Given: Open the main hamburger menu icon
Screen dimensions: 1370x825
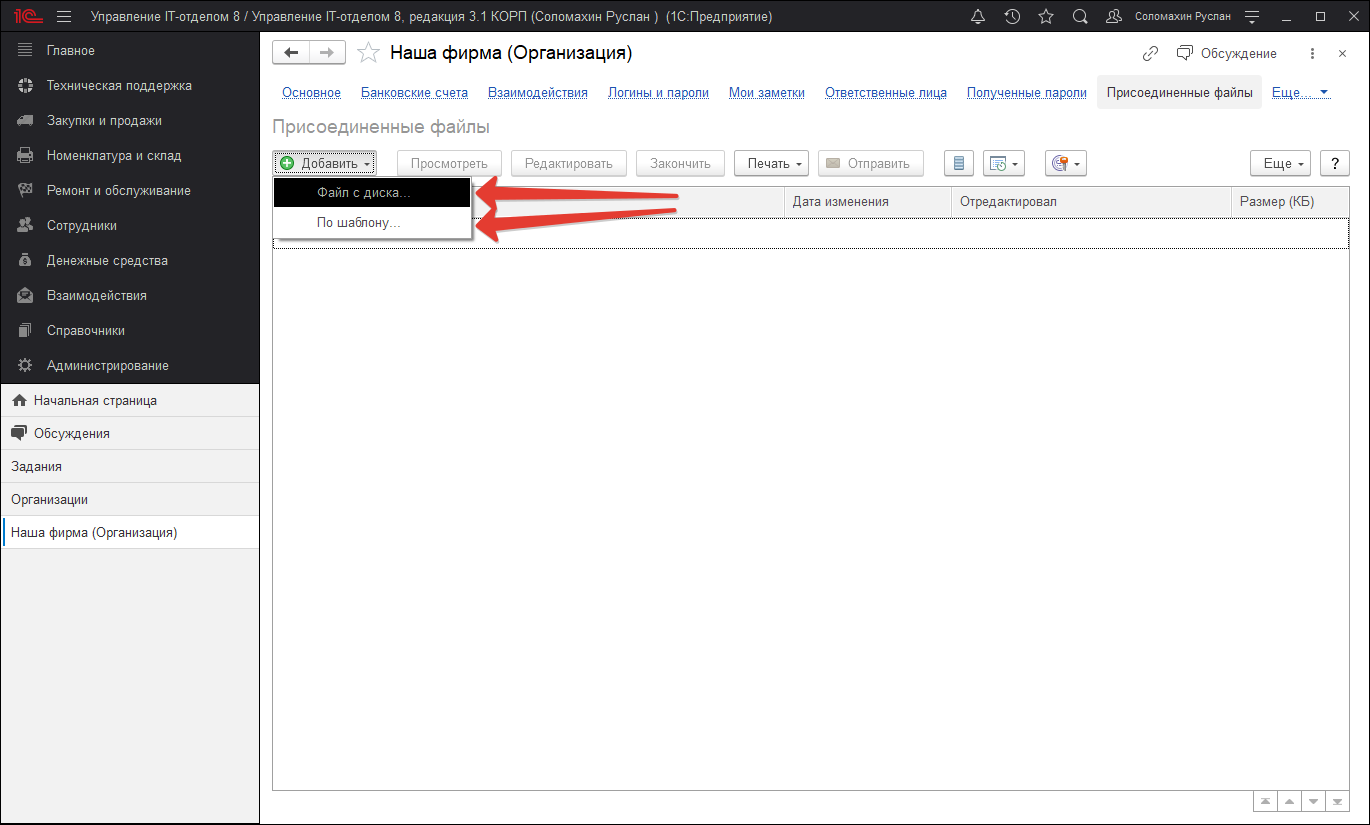Looking at the screenshot, I should 64,17.
